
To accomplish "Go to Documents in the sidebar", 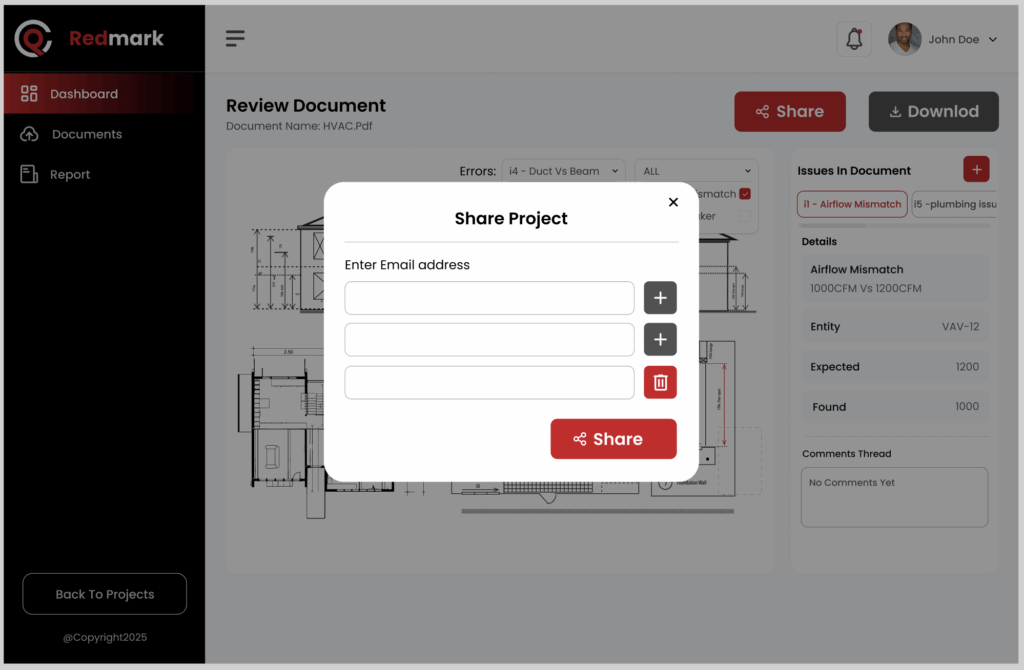I will pos(86,134).
